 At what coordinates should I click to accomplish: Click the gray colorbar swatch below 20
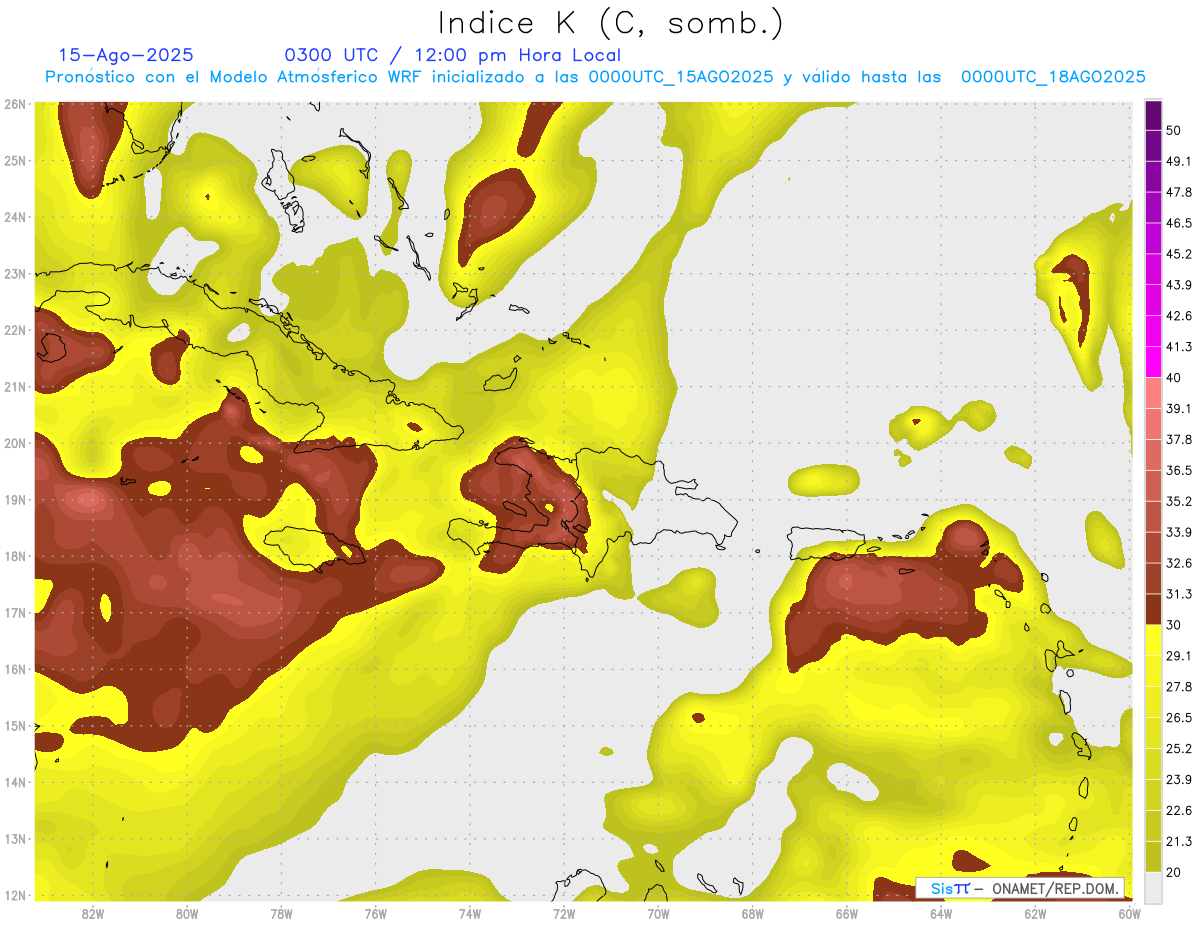click(x=1153, y=886)
